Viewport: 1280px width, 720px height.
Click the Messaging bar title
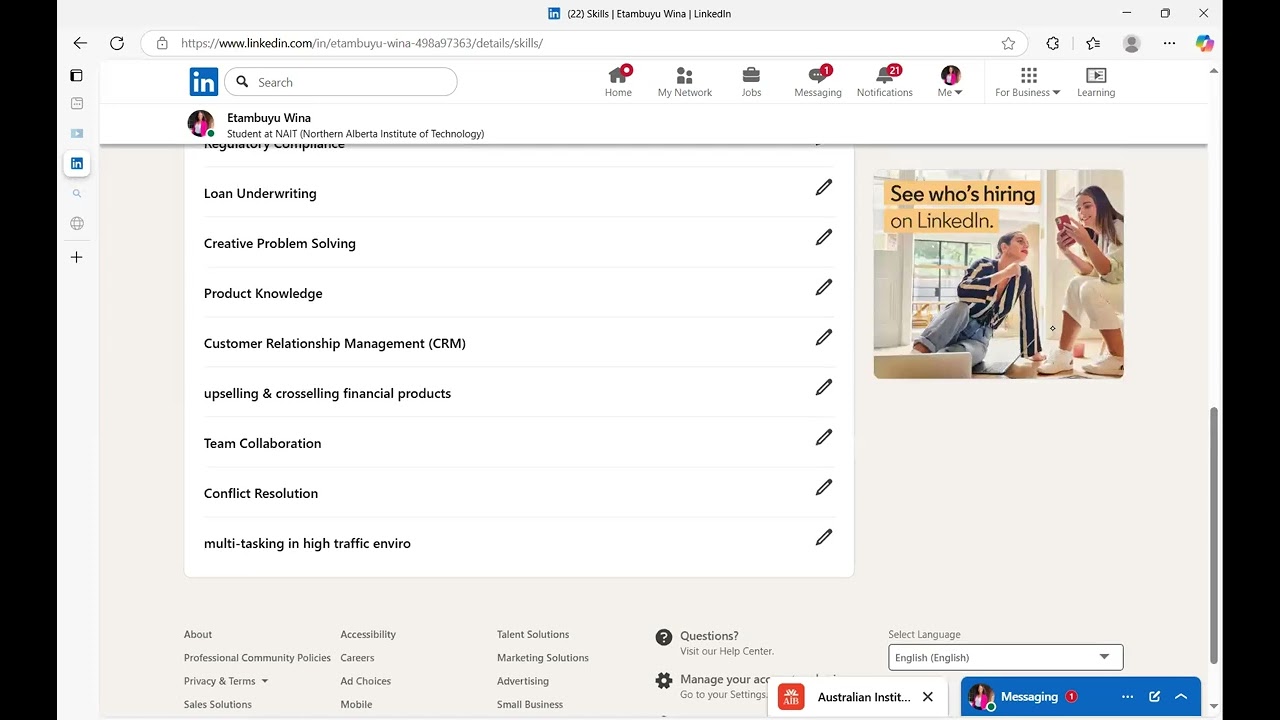click(x=1029, y=697)
